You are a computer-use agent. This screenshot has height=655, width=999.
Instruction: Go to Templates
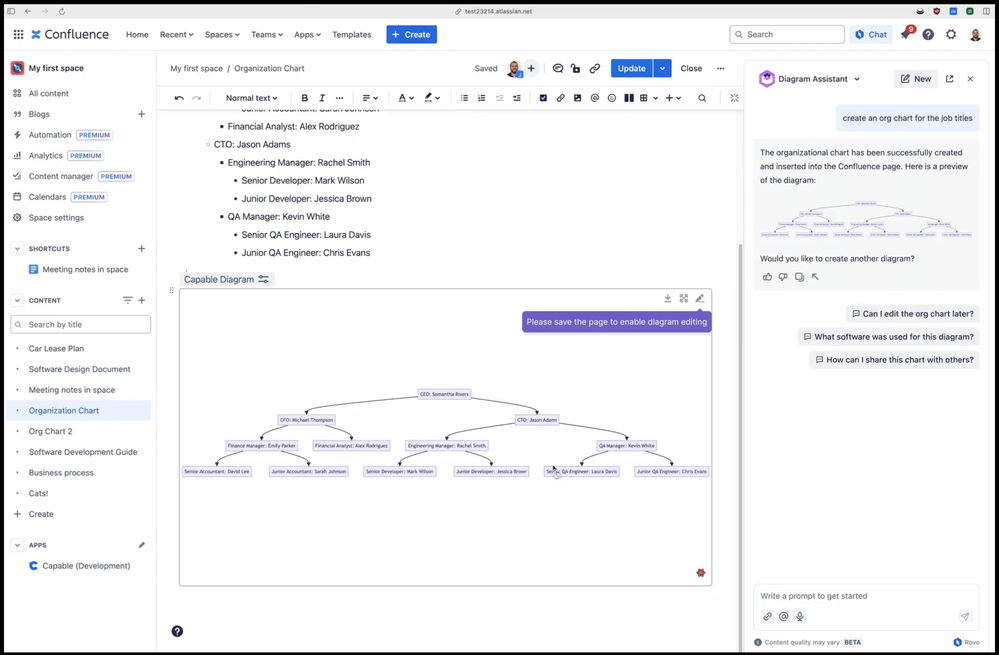click(352, 34)
